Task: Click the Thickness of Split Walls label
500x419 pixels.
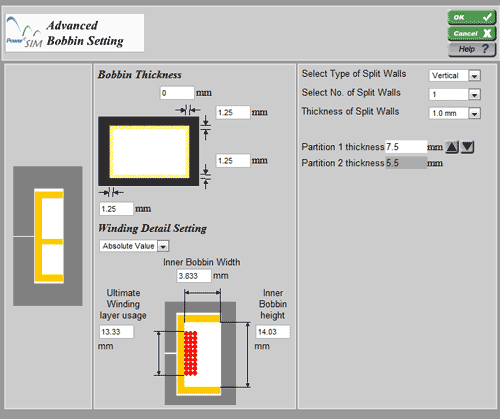Action: tap(350, 111)
